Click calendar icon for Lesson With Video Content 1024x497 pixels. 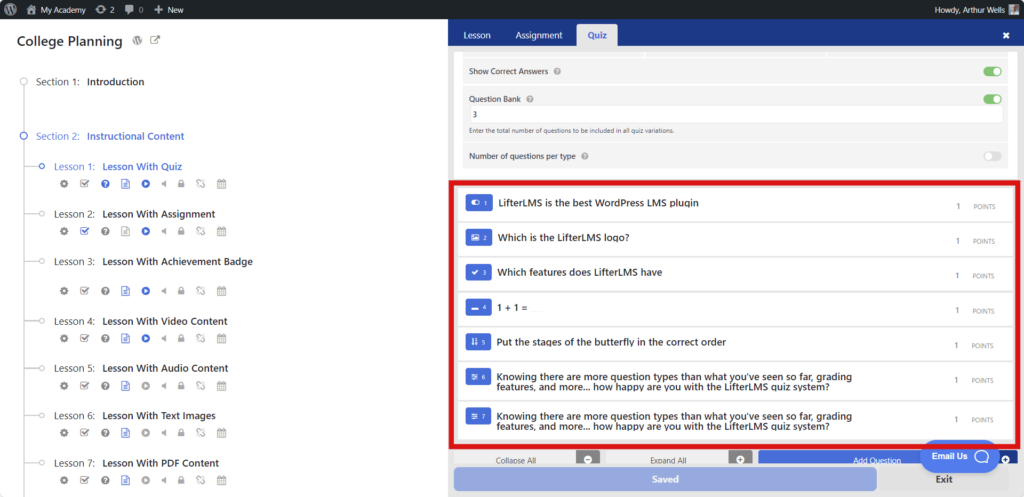221,338
